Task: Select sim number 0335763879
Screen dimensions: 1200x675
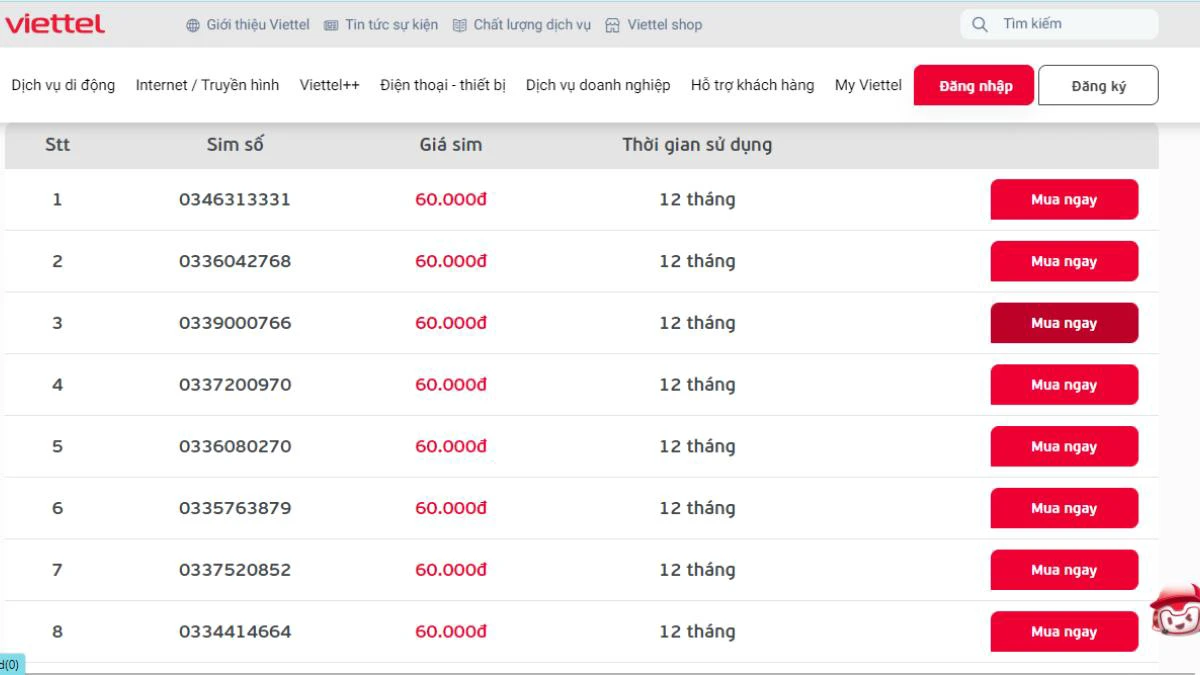Action: pyautogui.click(x=235, y=508)
